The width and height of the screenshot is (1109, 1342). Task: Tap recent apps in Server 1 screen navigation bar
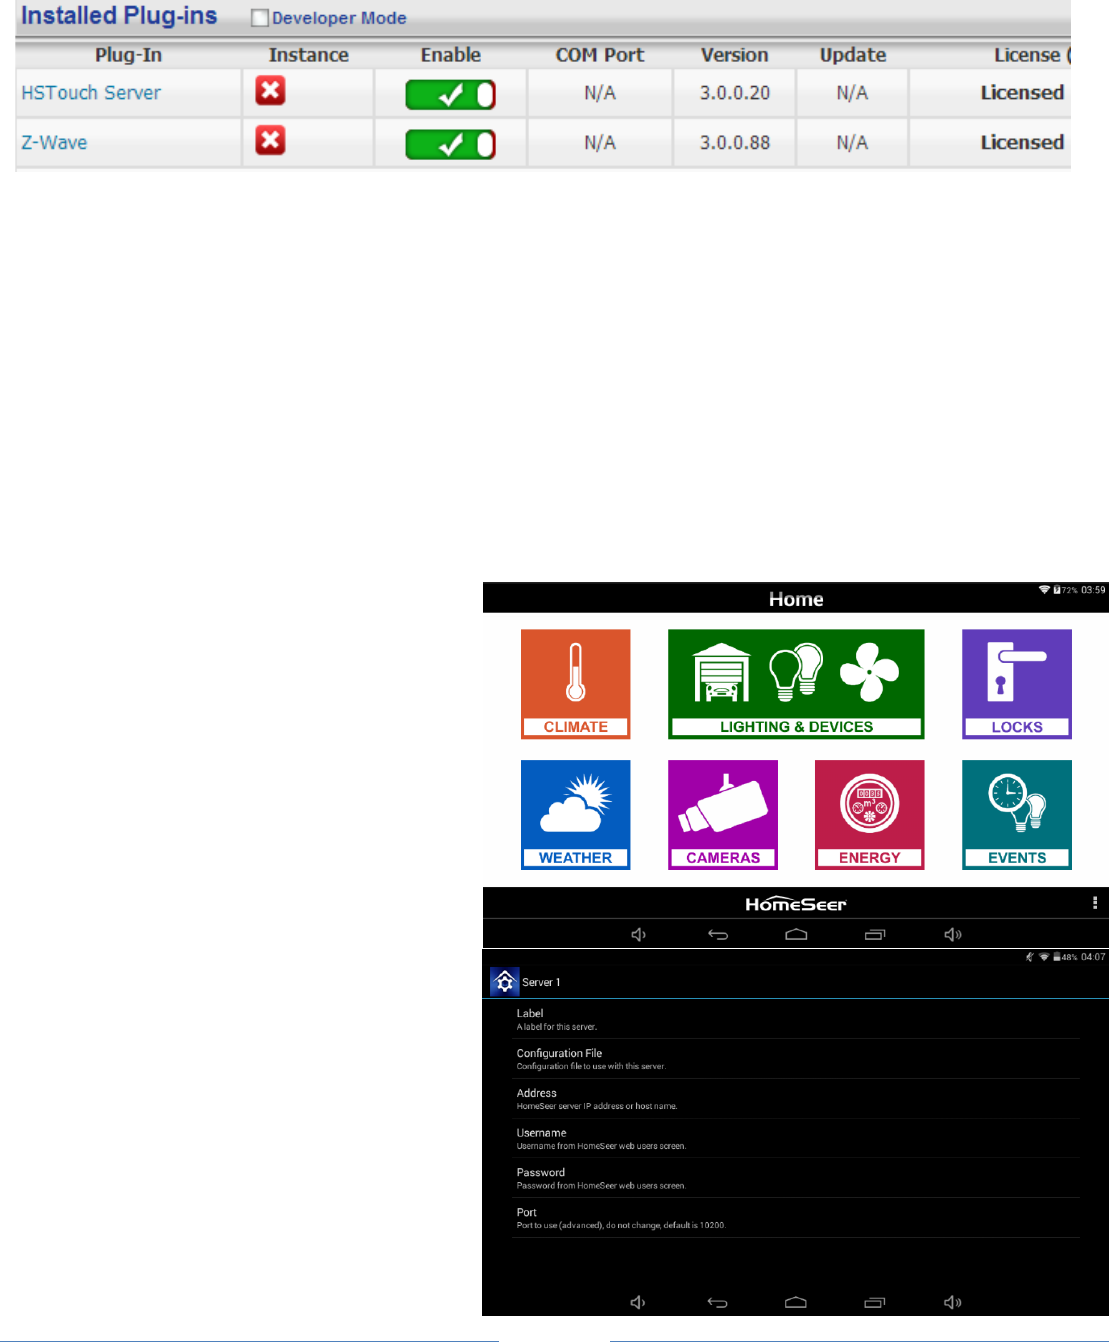875,1302
